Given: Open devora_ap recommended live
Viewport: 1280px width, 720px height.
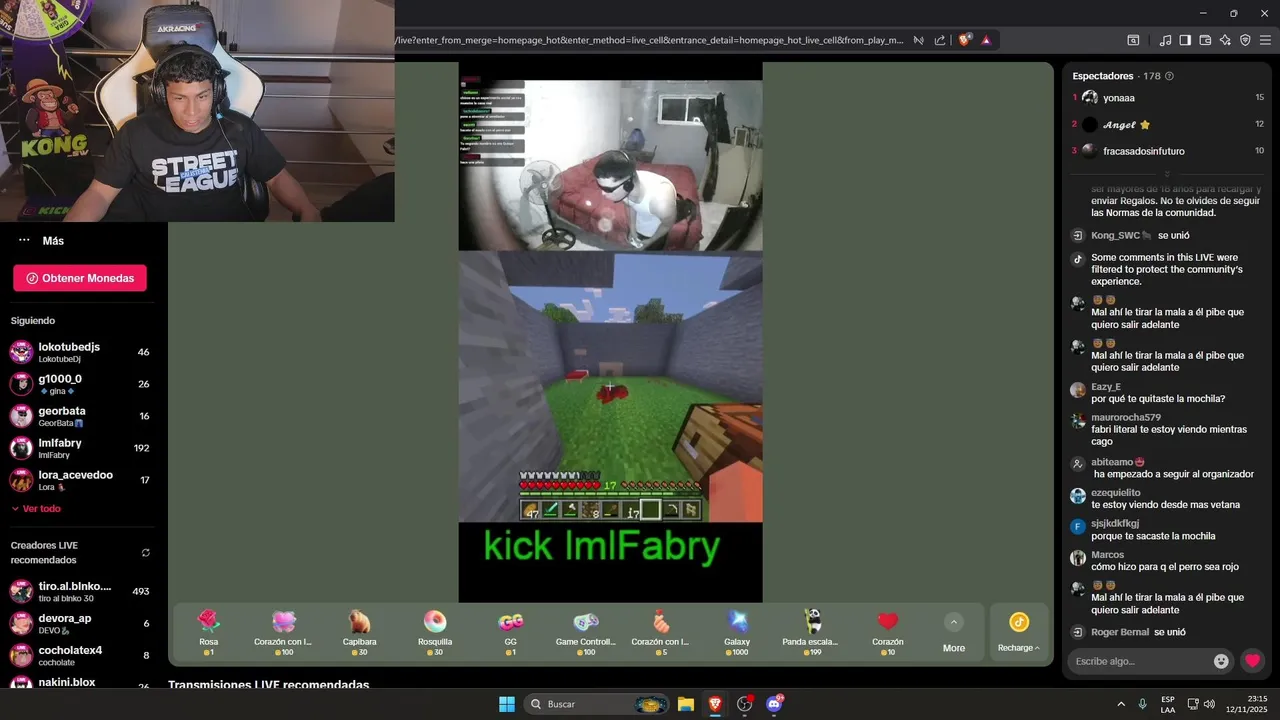Looking at the screenshot, I should point(80,623).
